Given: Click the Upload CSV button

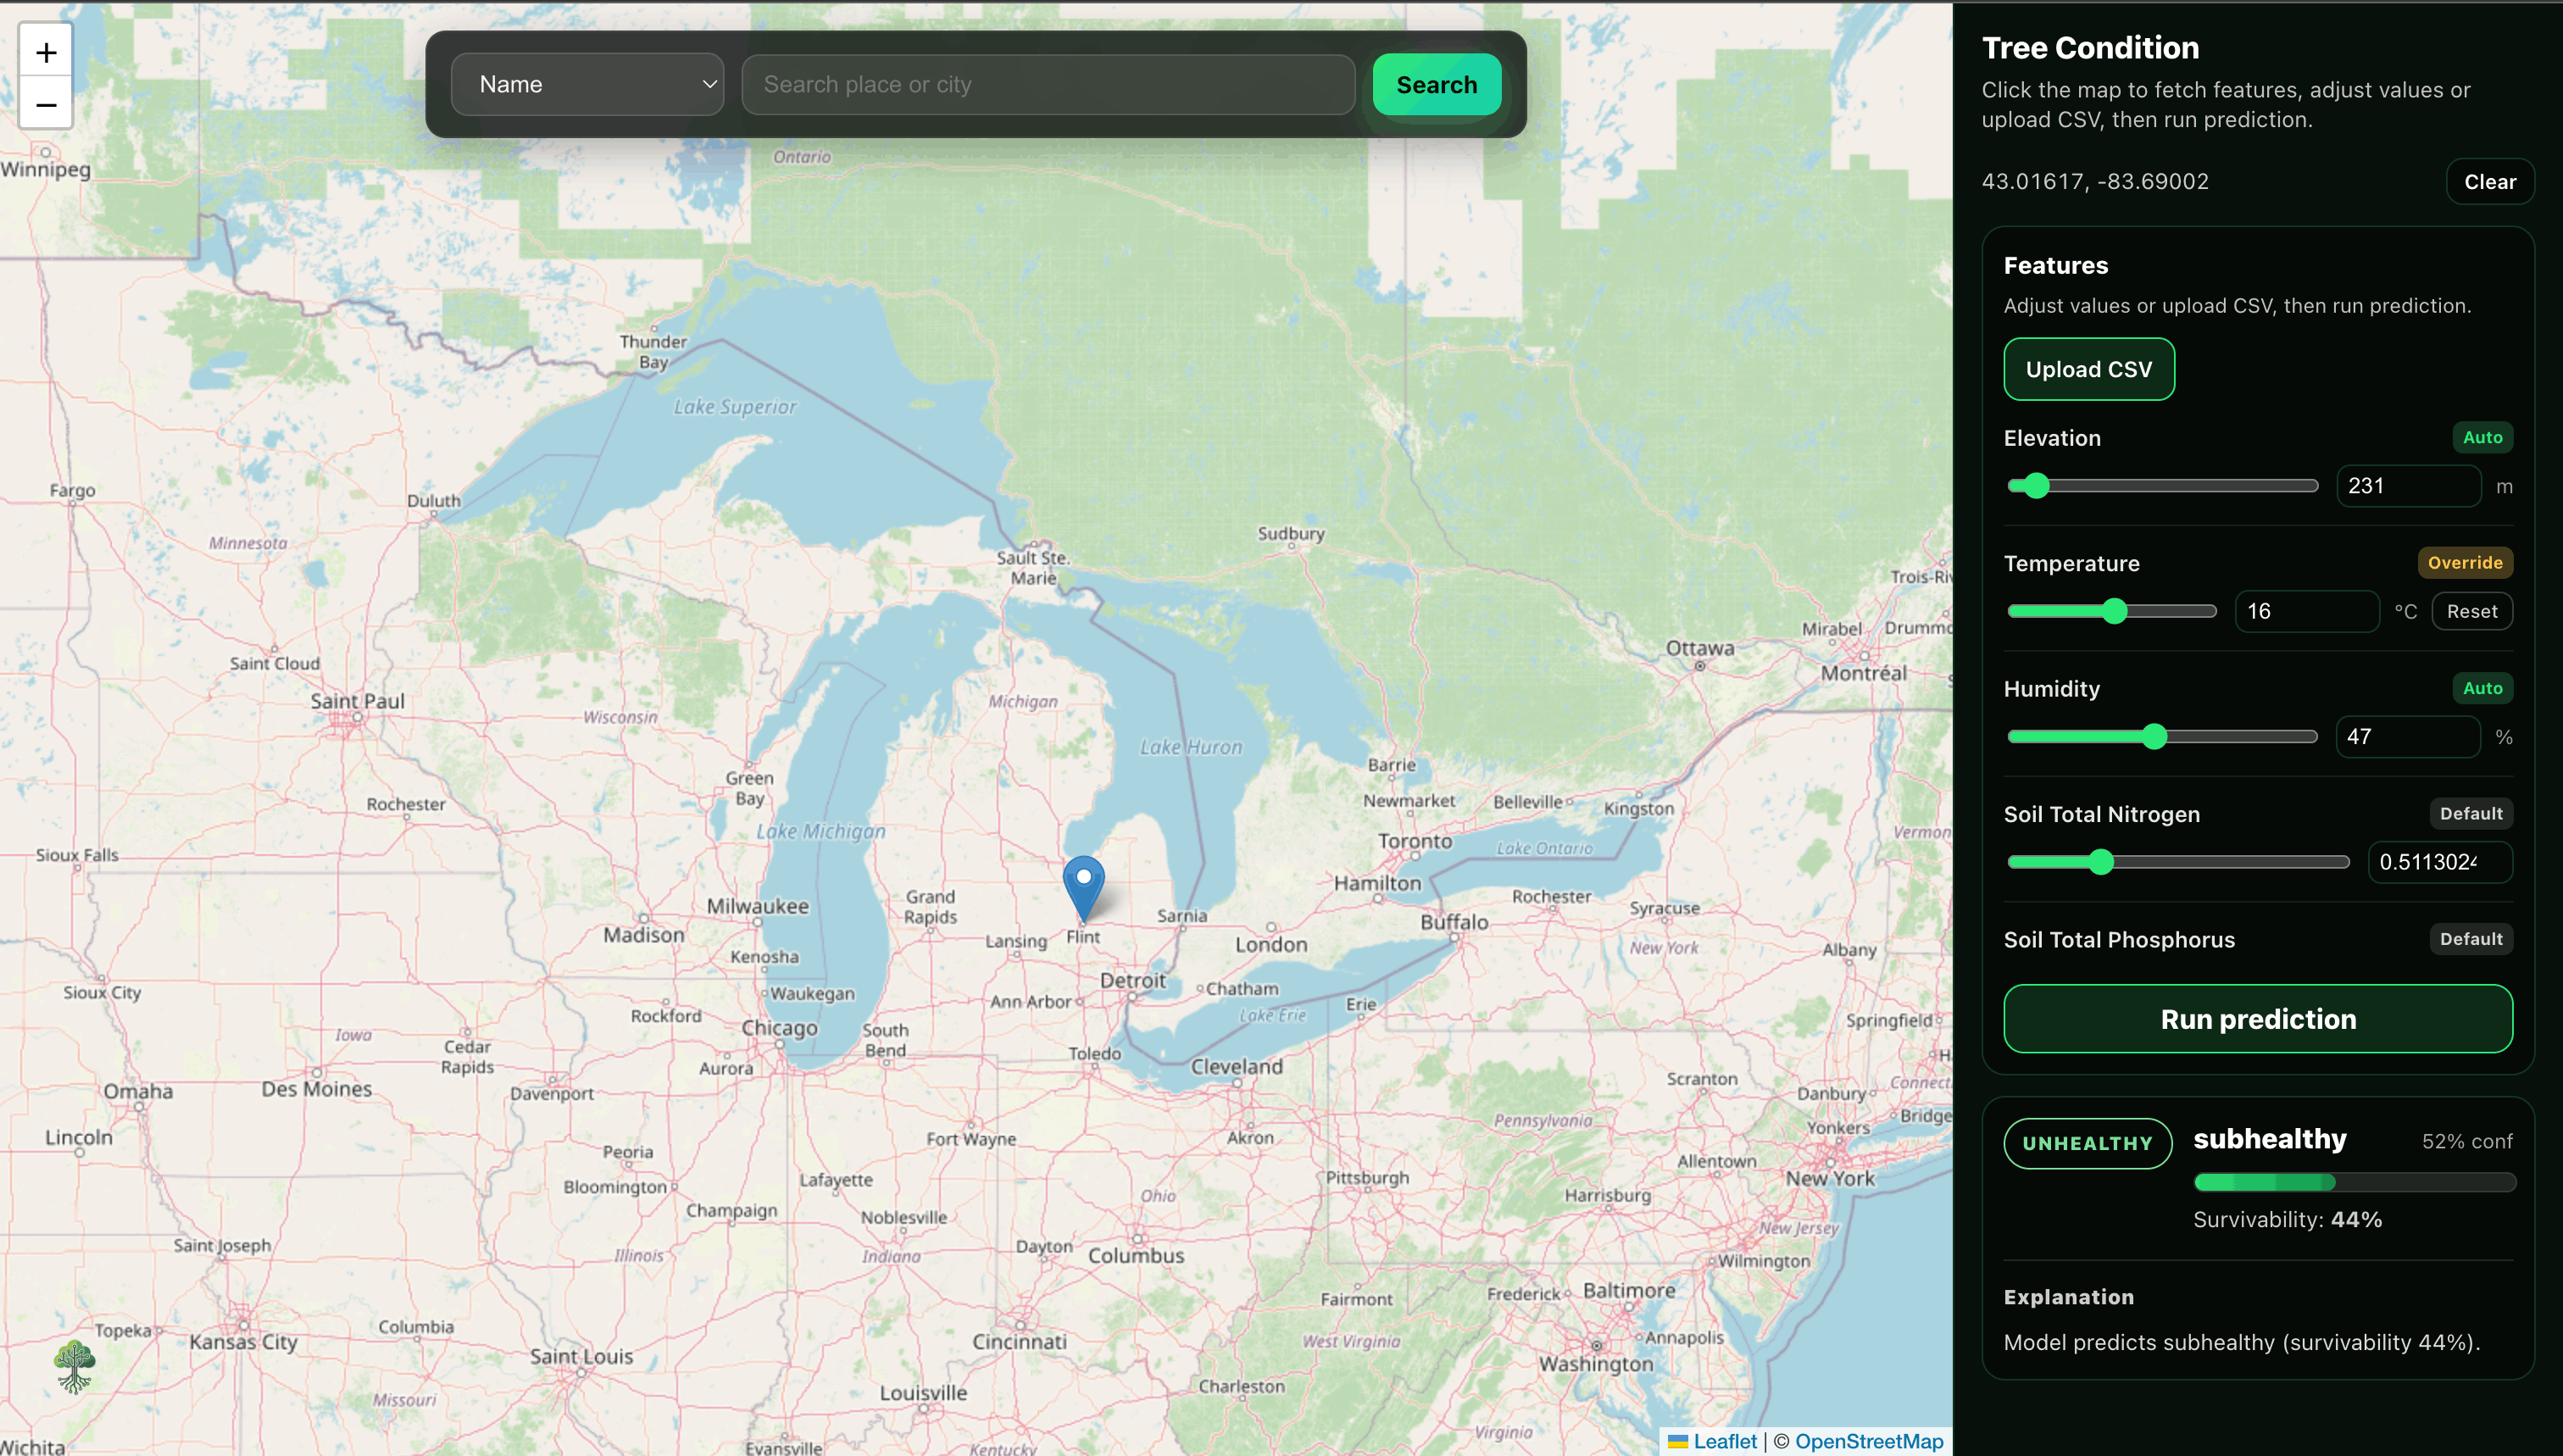Looking at the screenshot, I should coord(2088,369).
